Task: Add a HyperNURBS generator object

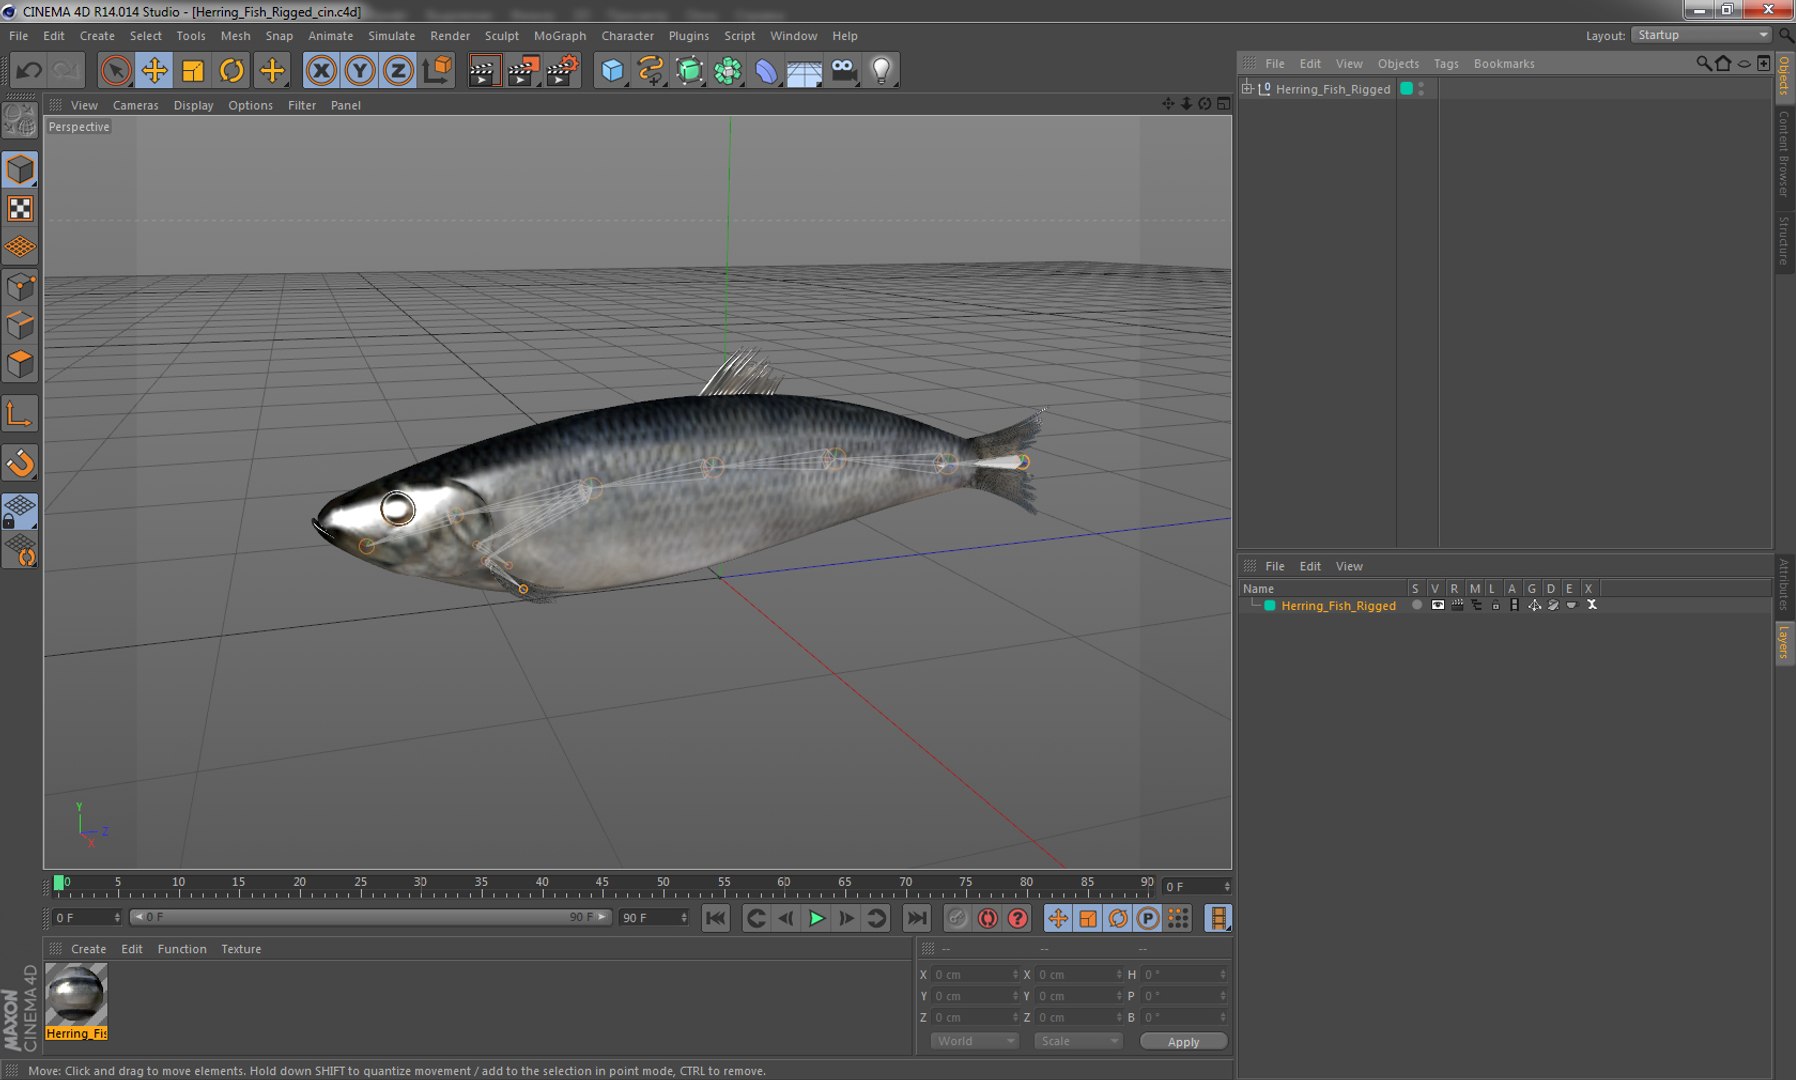Action: pyautogui.click(x=689, y=70)
